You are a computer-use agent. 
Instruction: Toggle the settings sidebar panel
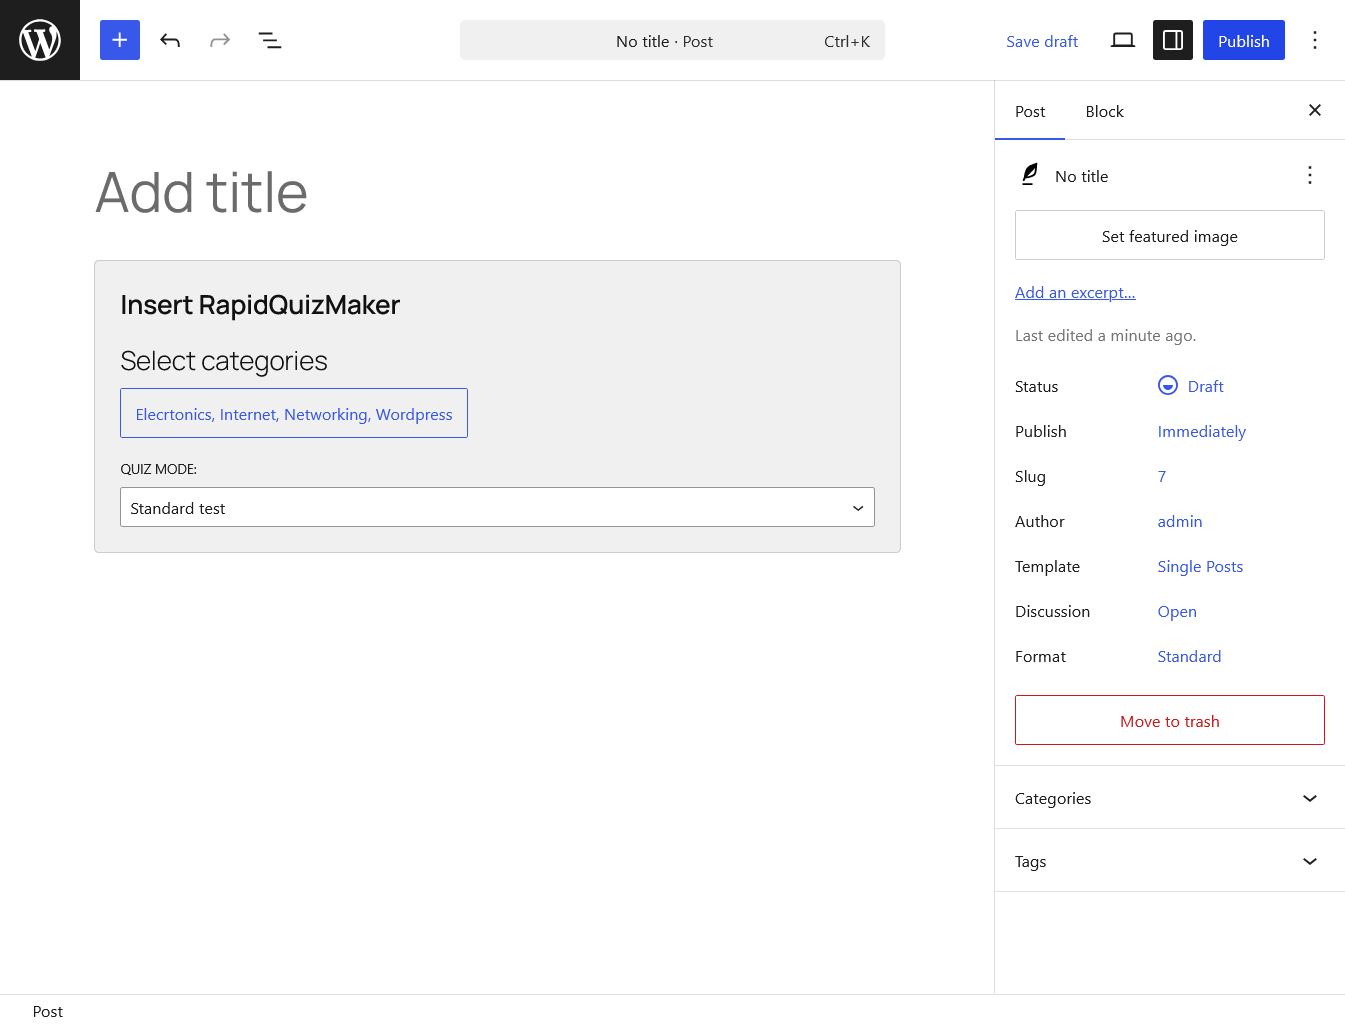tap(1173, 40)
